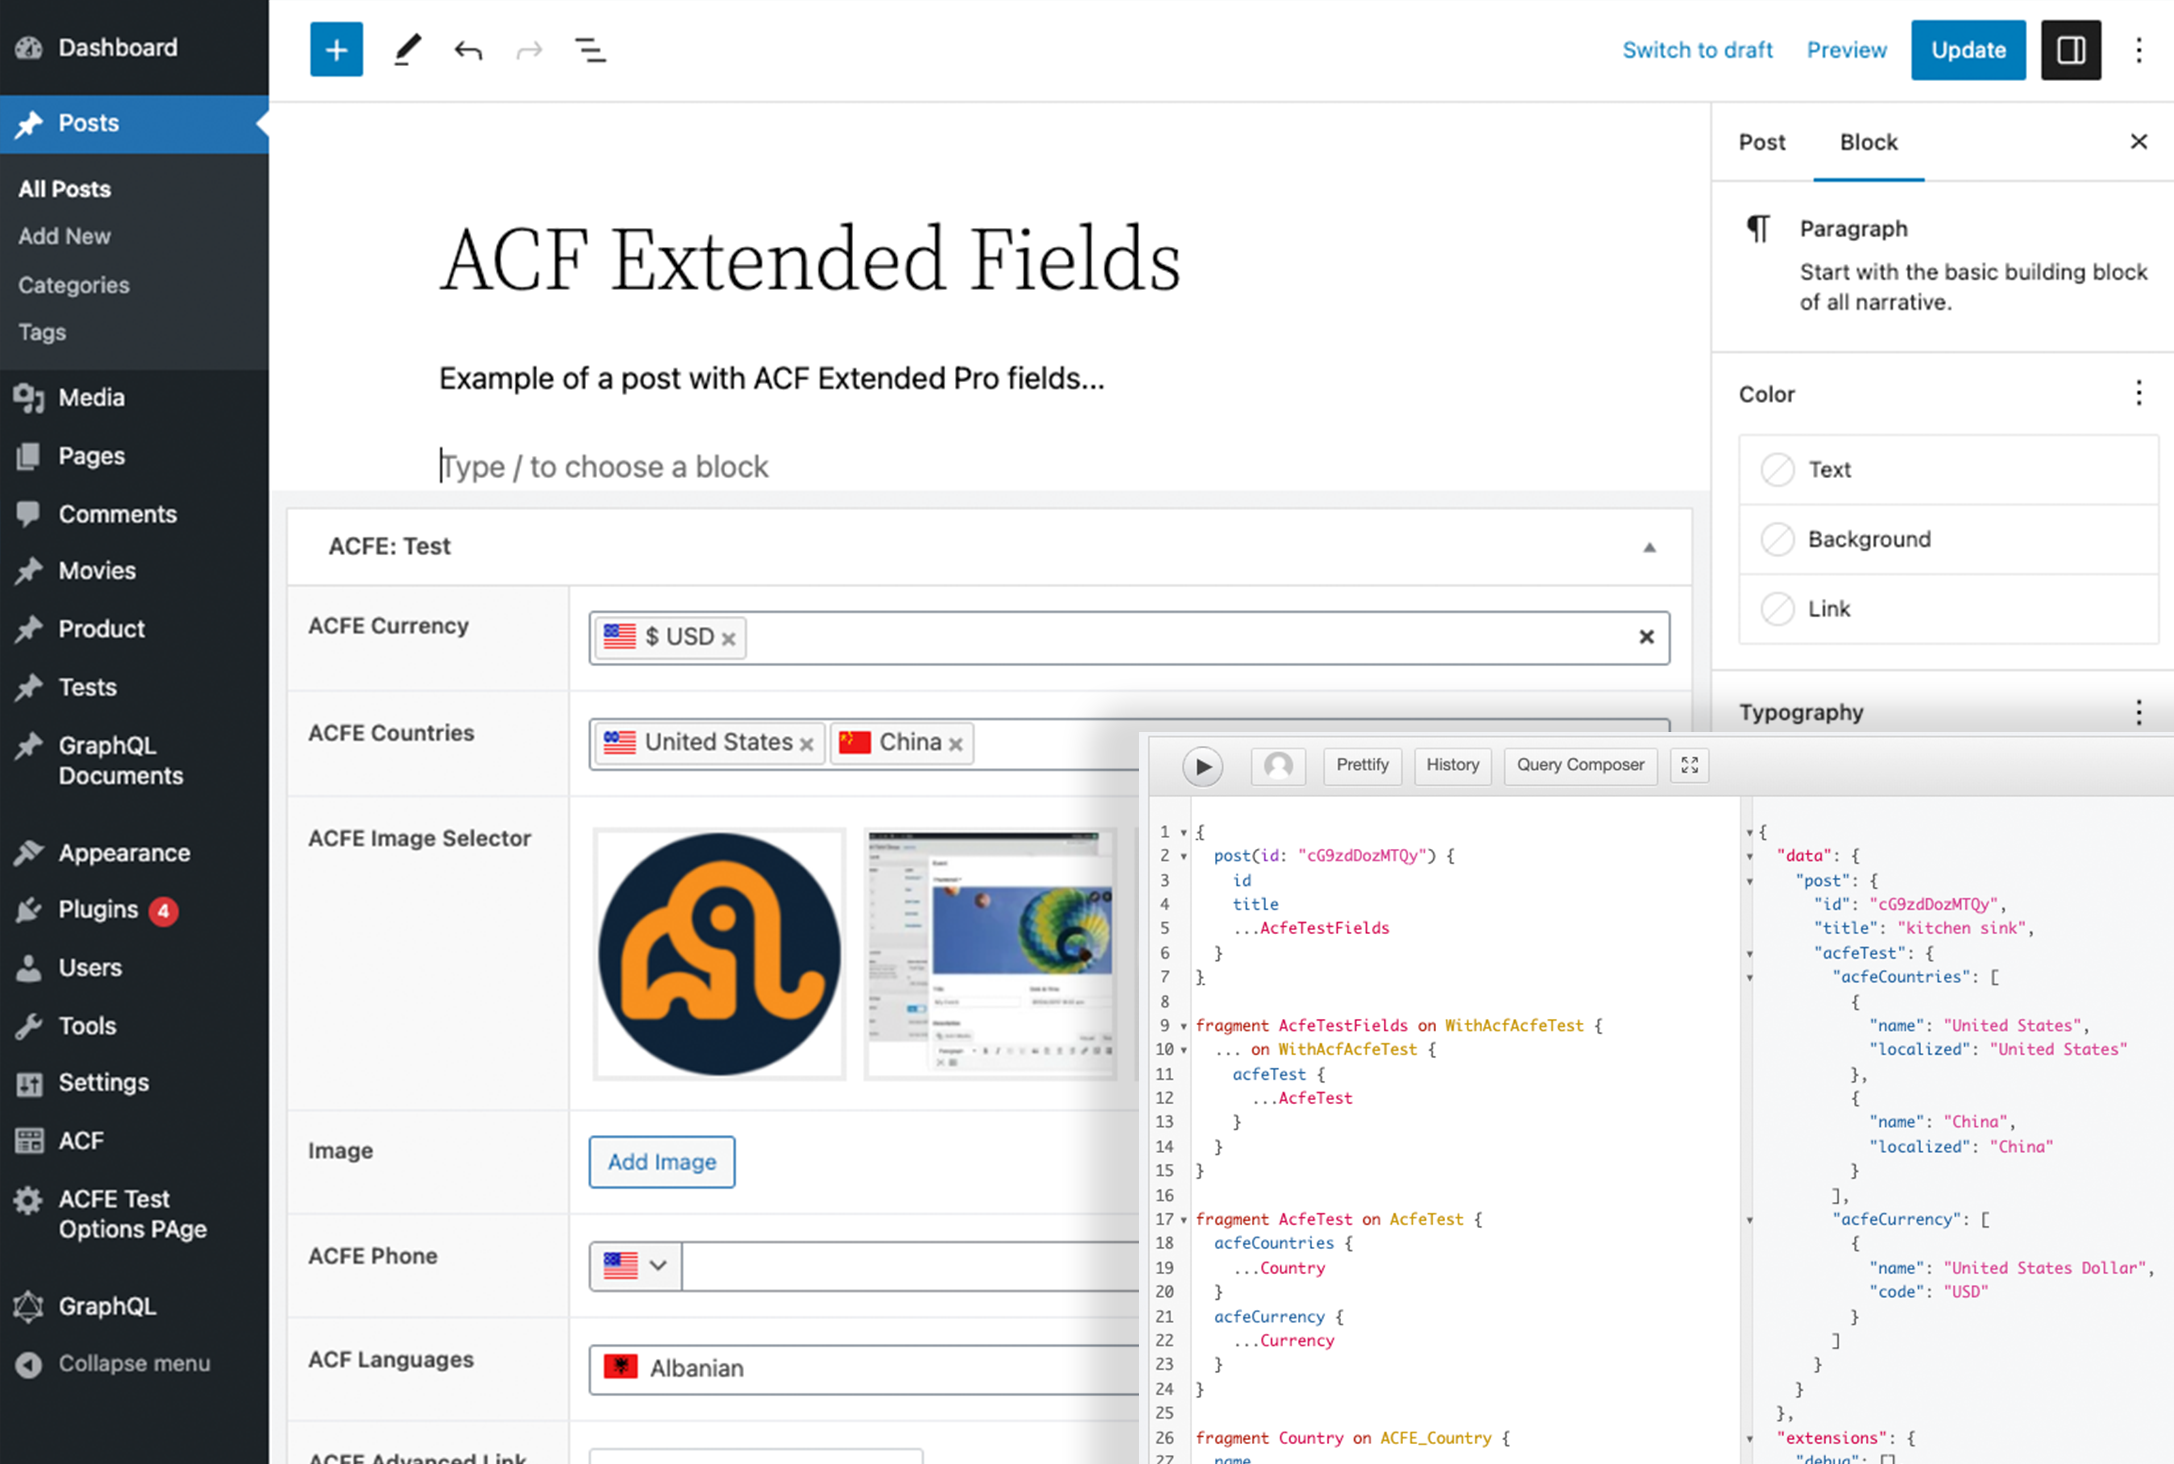Image resolution: width=2174 pixels, height=1464 pixels.
Task: Select the pencil Tools icon
Action: click(x=406, y=49)
